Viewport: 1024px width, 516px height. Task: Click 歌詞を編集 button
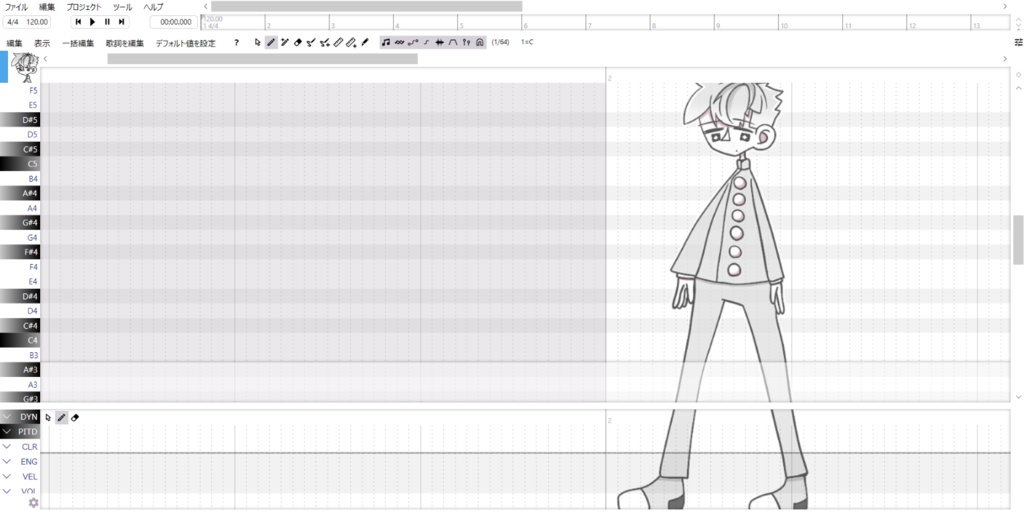click(x=125, y=43)
